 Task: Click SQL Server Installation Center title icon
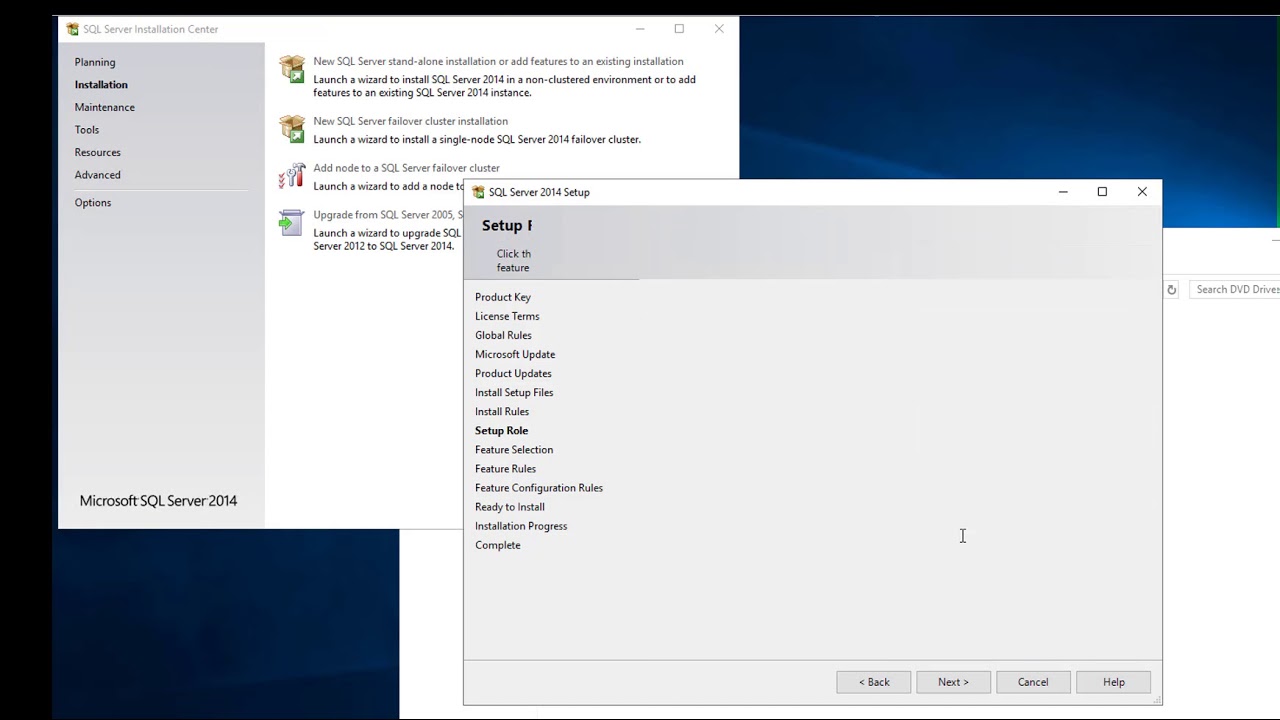coord(73,29)
